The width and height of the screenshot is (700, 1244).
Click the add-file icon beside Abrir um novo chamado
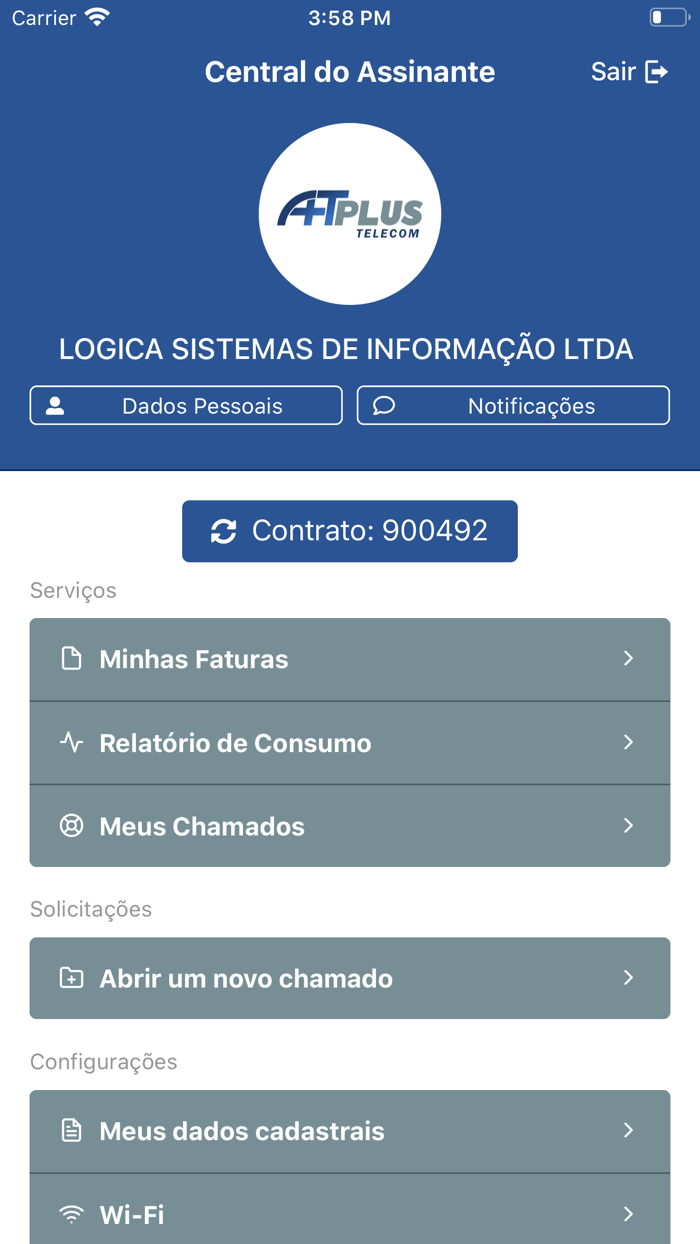[x=70, y=978]
